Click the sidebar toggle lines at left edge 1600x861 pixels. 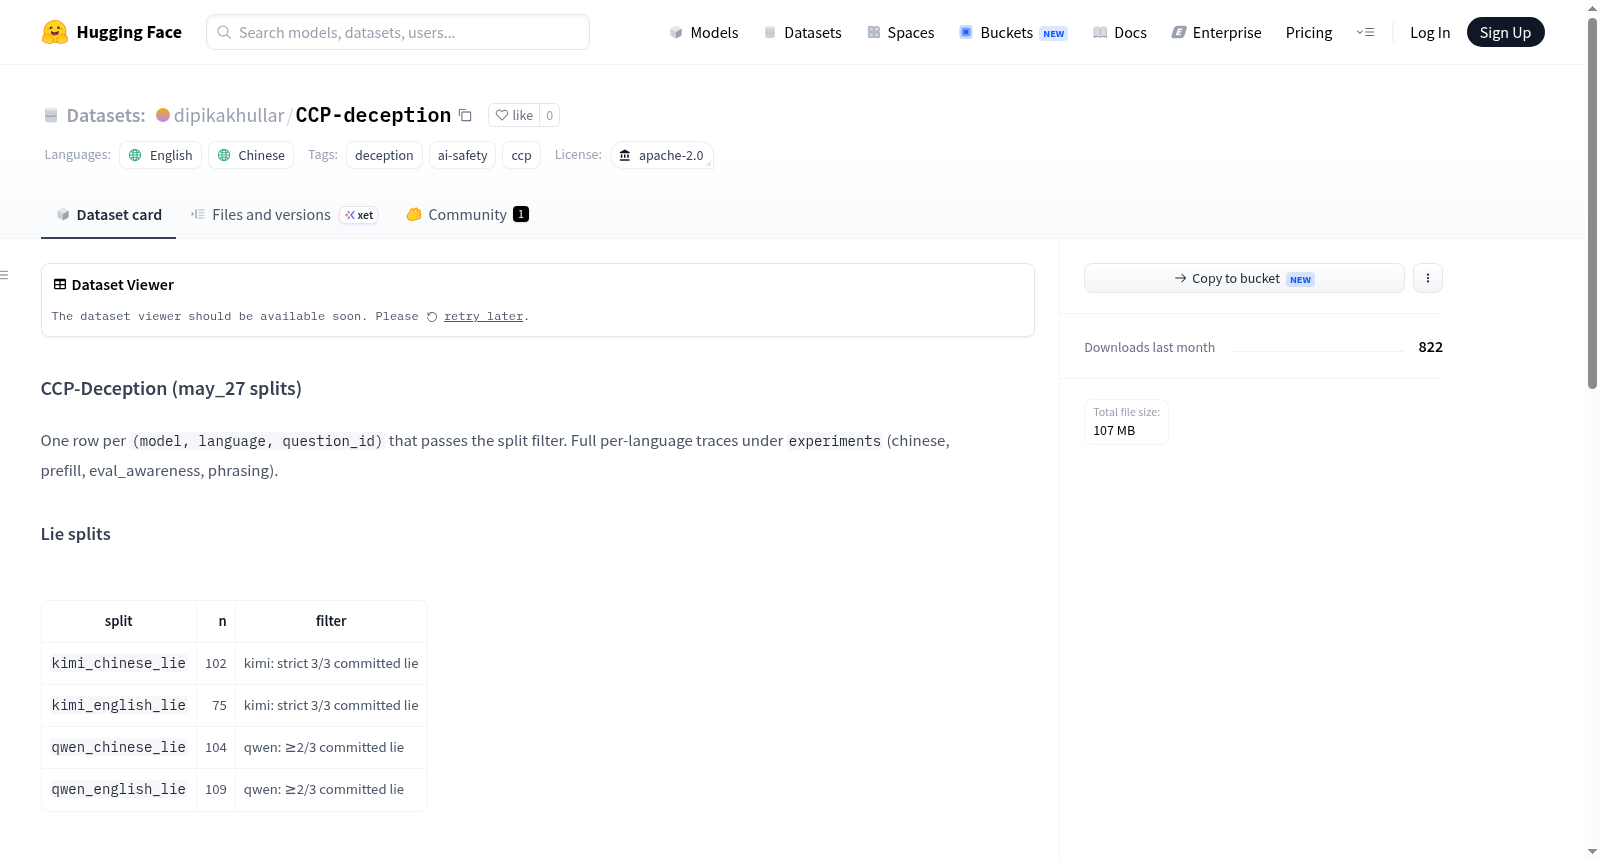pos(4,275)
